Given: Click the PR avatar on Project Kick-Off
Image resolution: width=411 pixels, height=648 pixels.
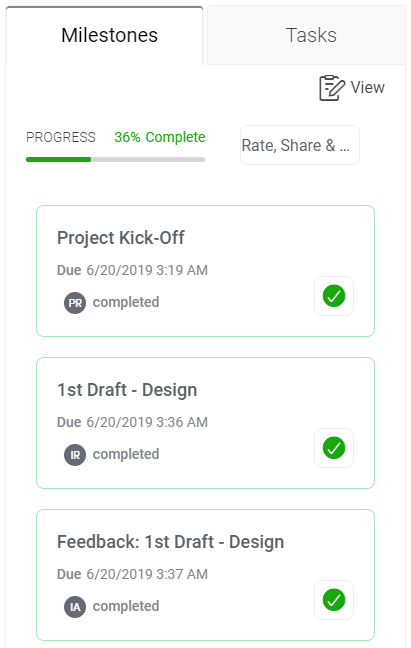Looking at the screenshot, I should tap(75, 303).
